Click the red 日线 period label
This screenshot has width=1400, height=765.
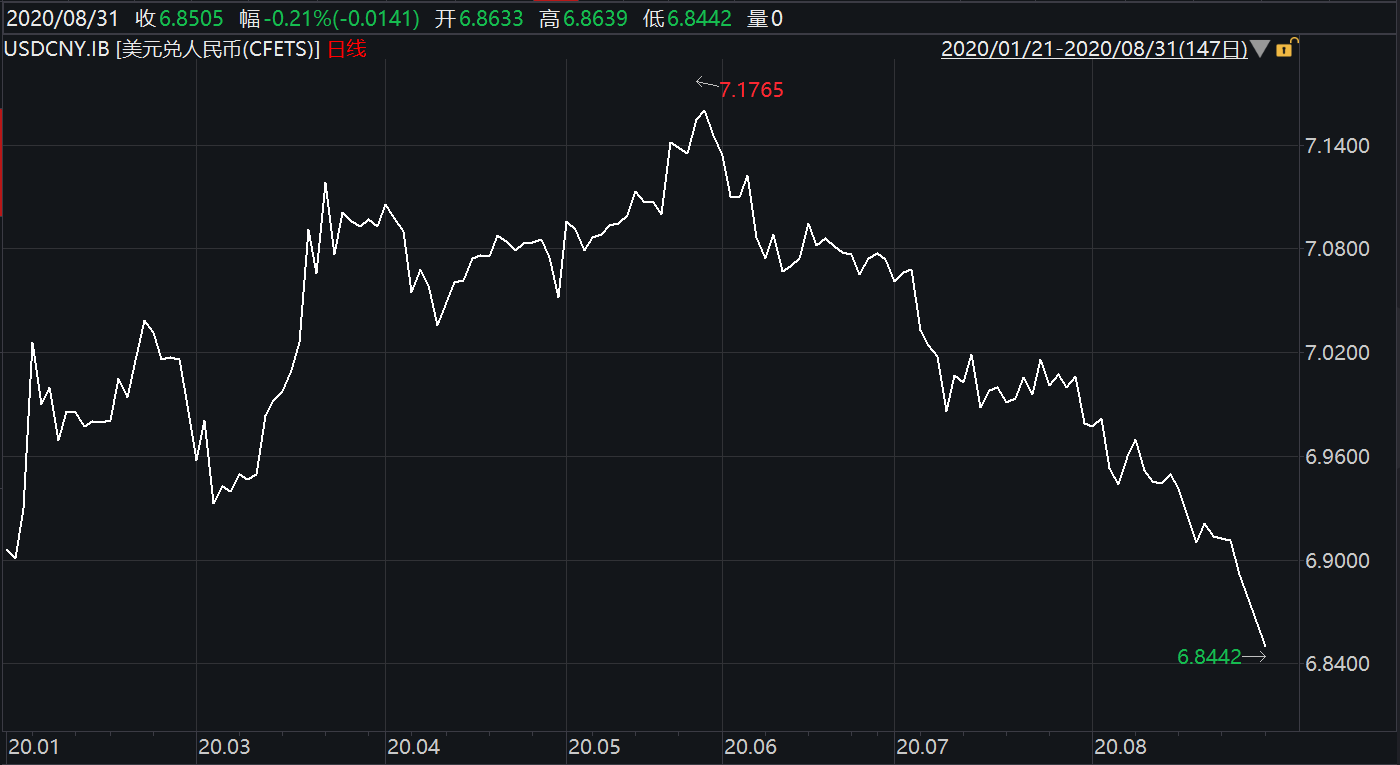347,49
